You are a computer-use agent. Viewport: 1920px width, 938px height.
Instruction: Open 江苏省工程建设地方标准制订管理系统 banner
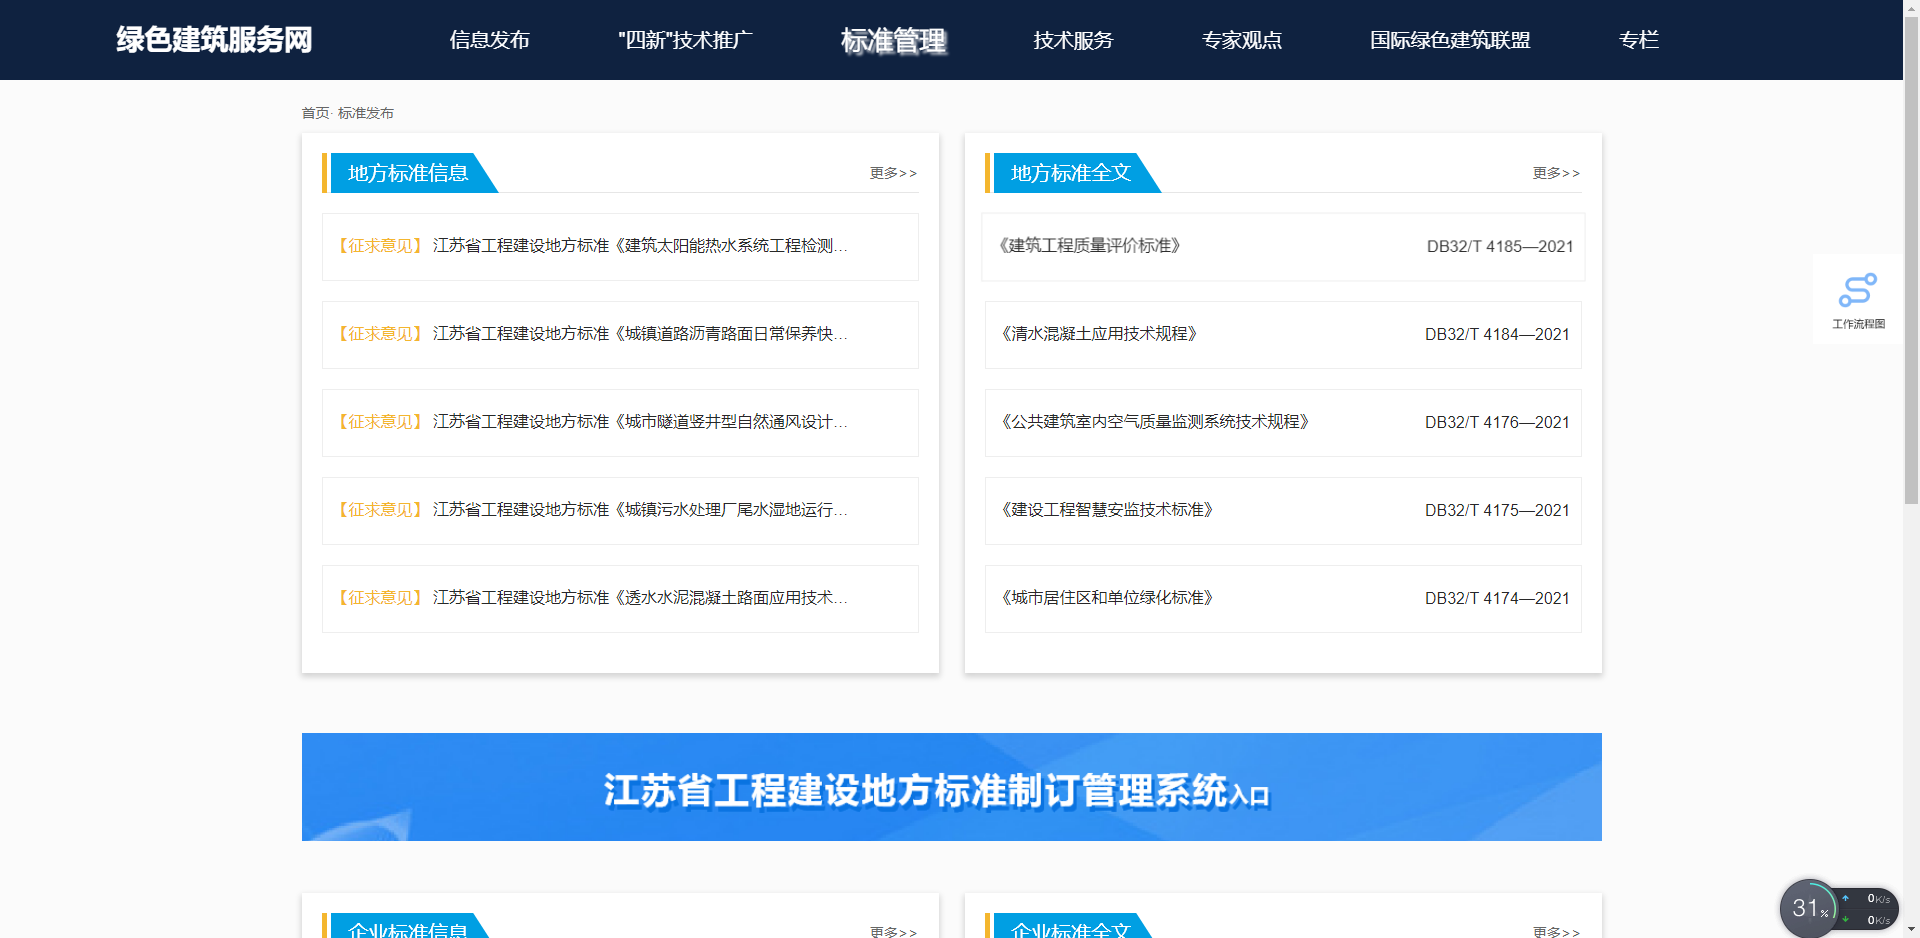[952, 787]
